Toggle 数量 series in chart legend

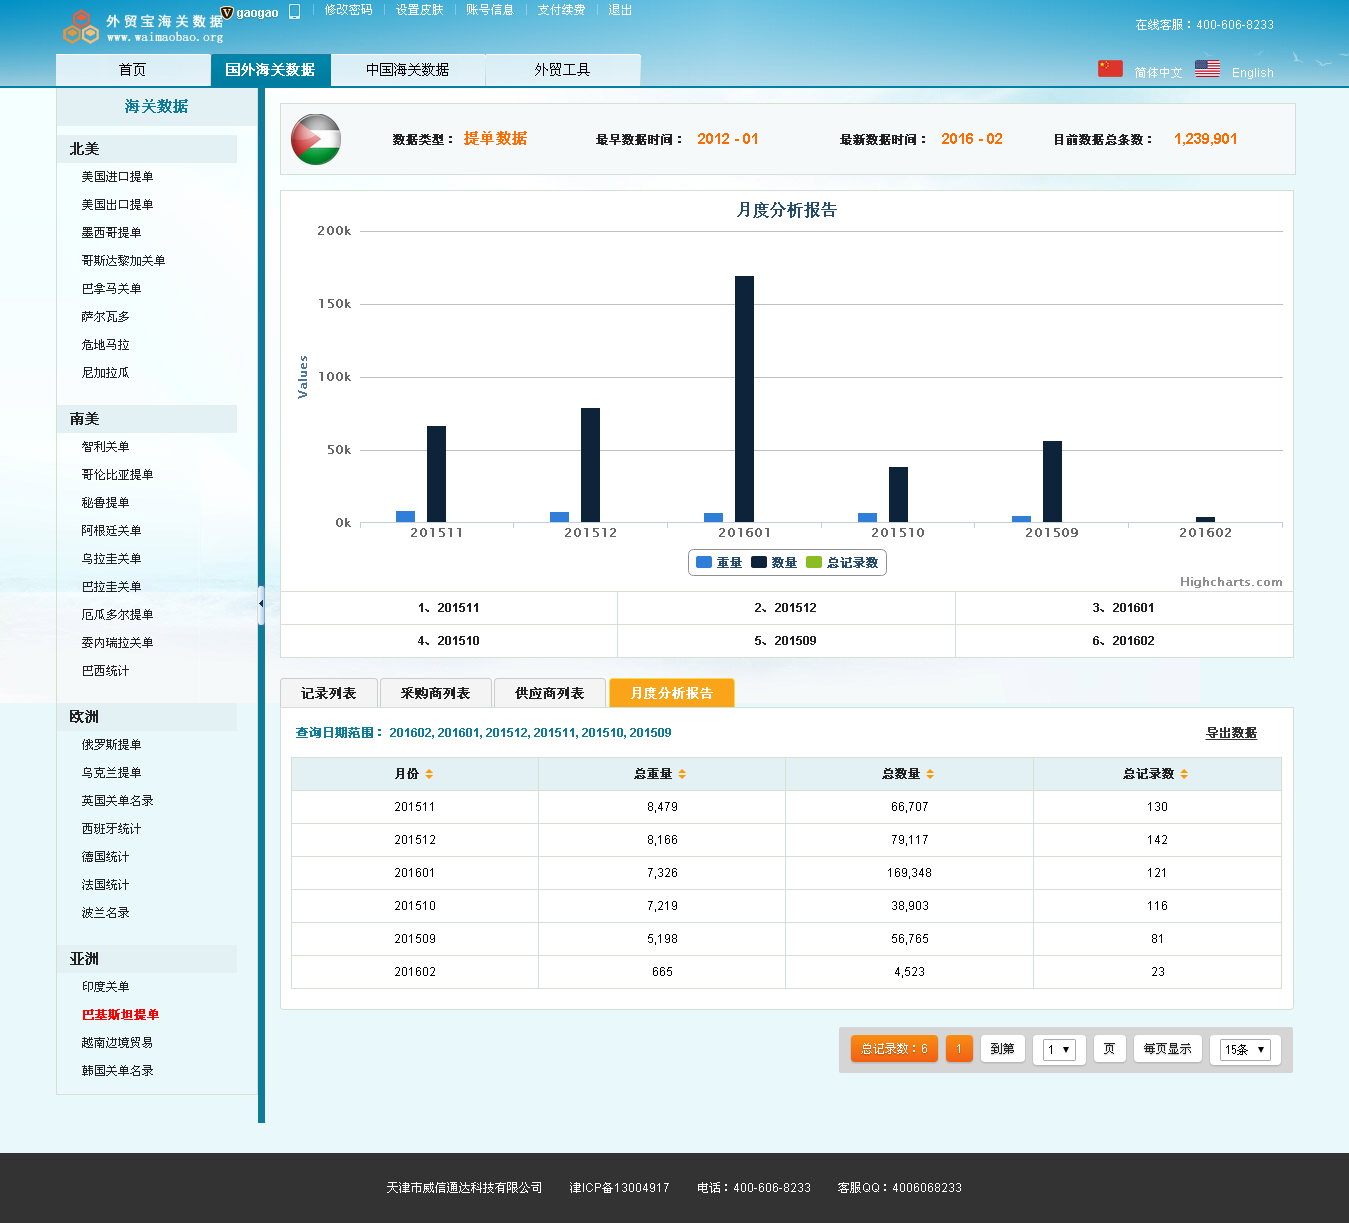tap(774, 563)
